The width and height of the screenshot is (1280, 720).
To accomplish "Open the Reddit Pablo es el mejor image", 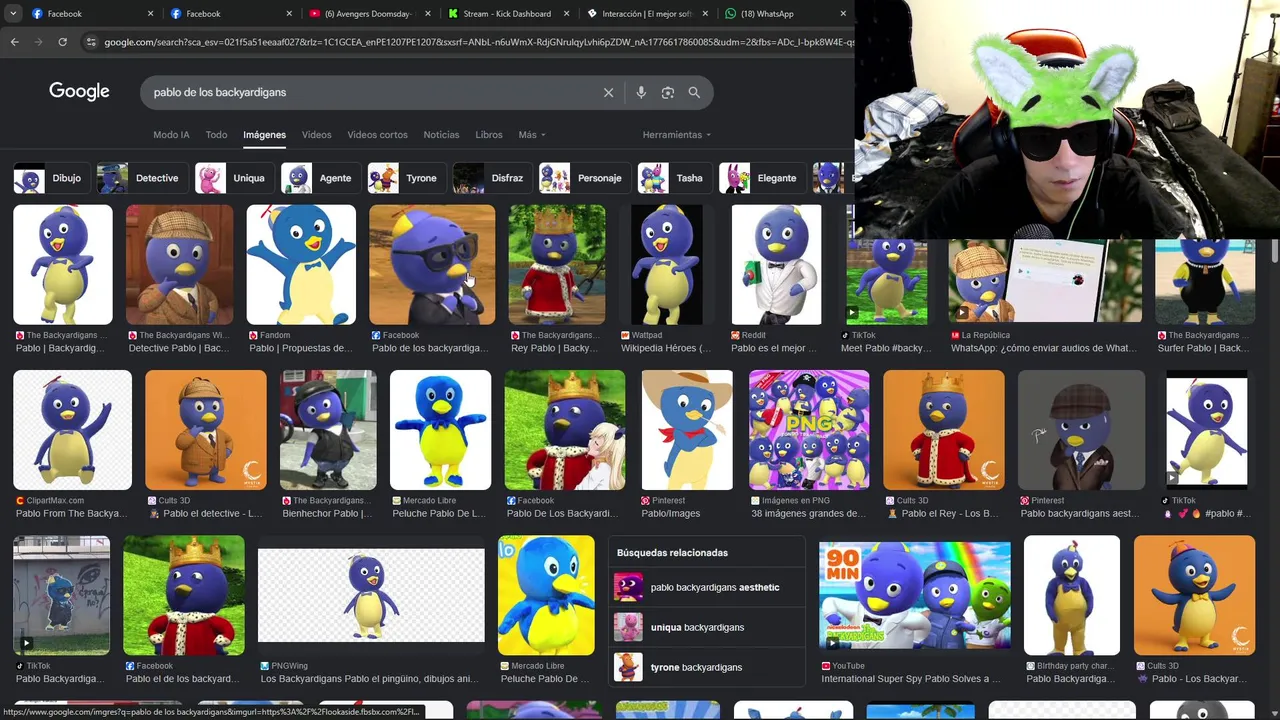I will tap(776, 265).
